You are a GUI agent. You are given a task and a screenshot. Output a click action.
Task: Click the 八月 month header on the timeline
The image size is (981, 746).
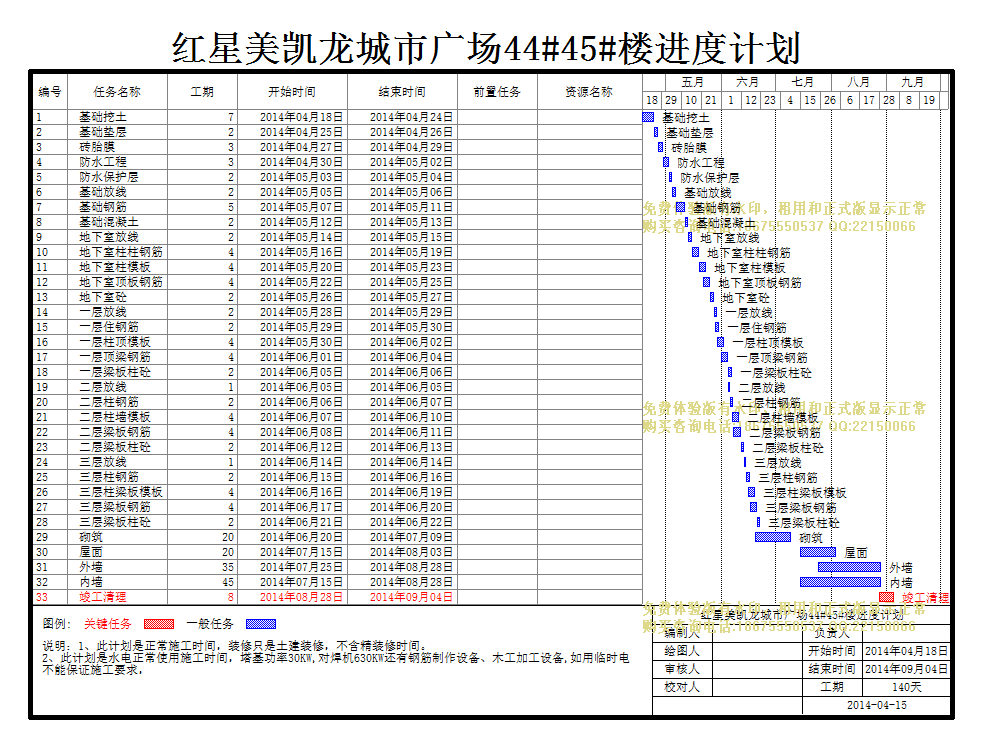(858, 82)
